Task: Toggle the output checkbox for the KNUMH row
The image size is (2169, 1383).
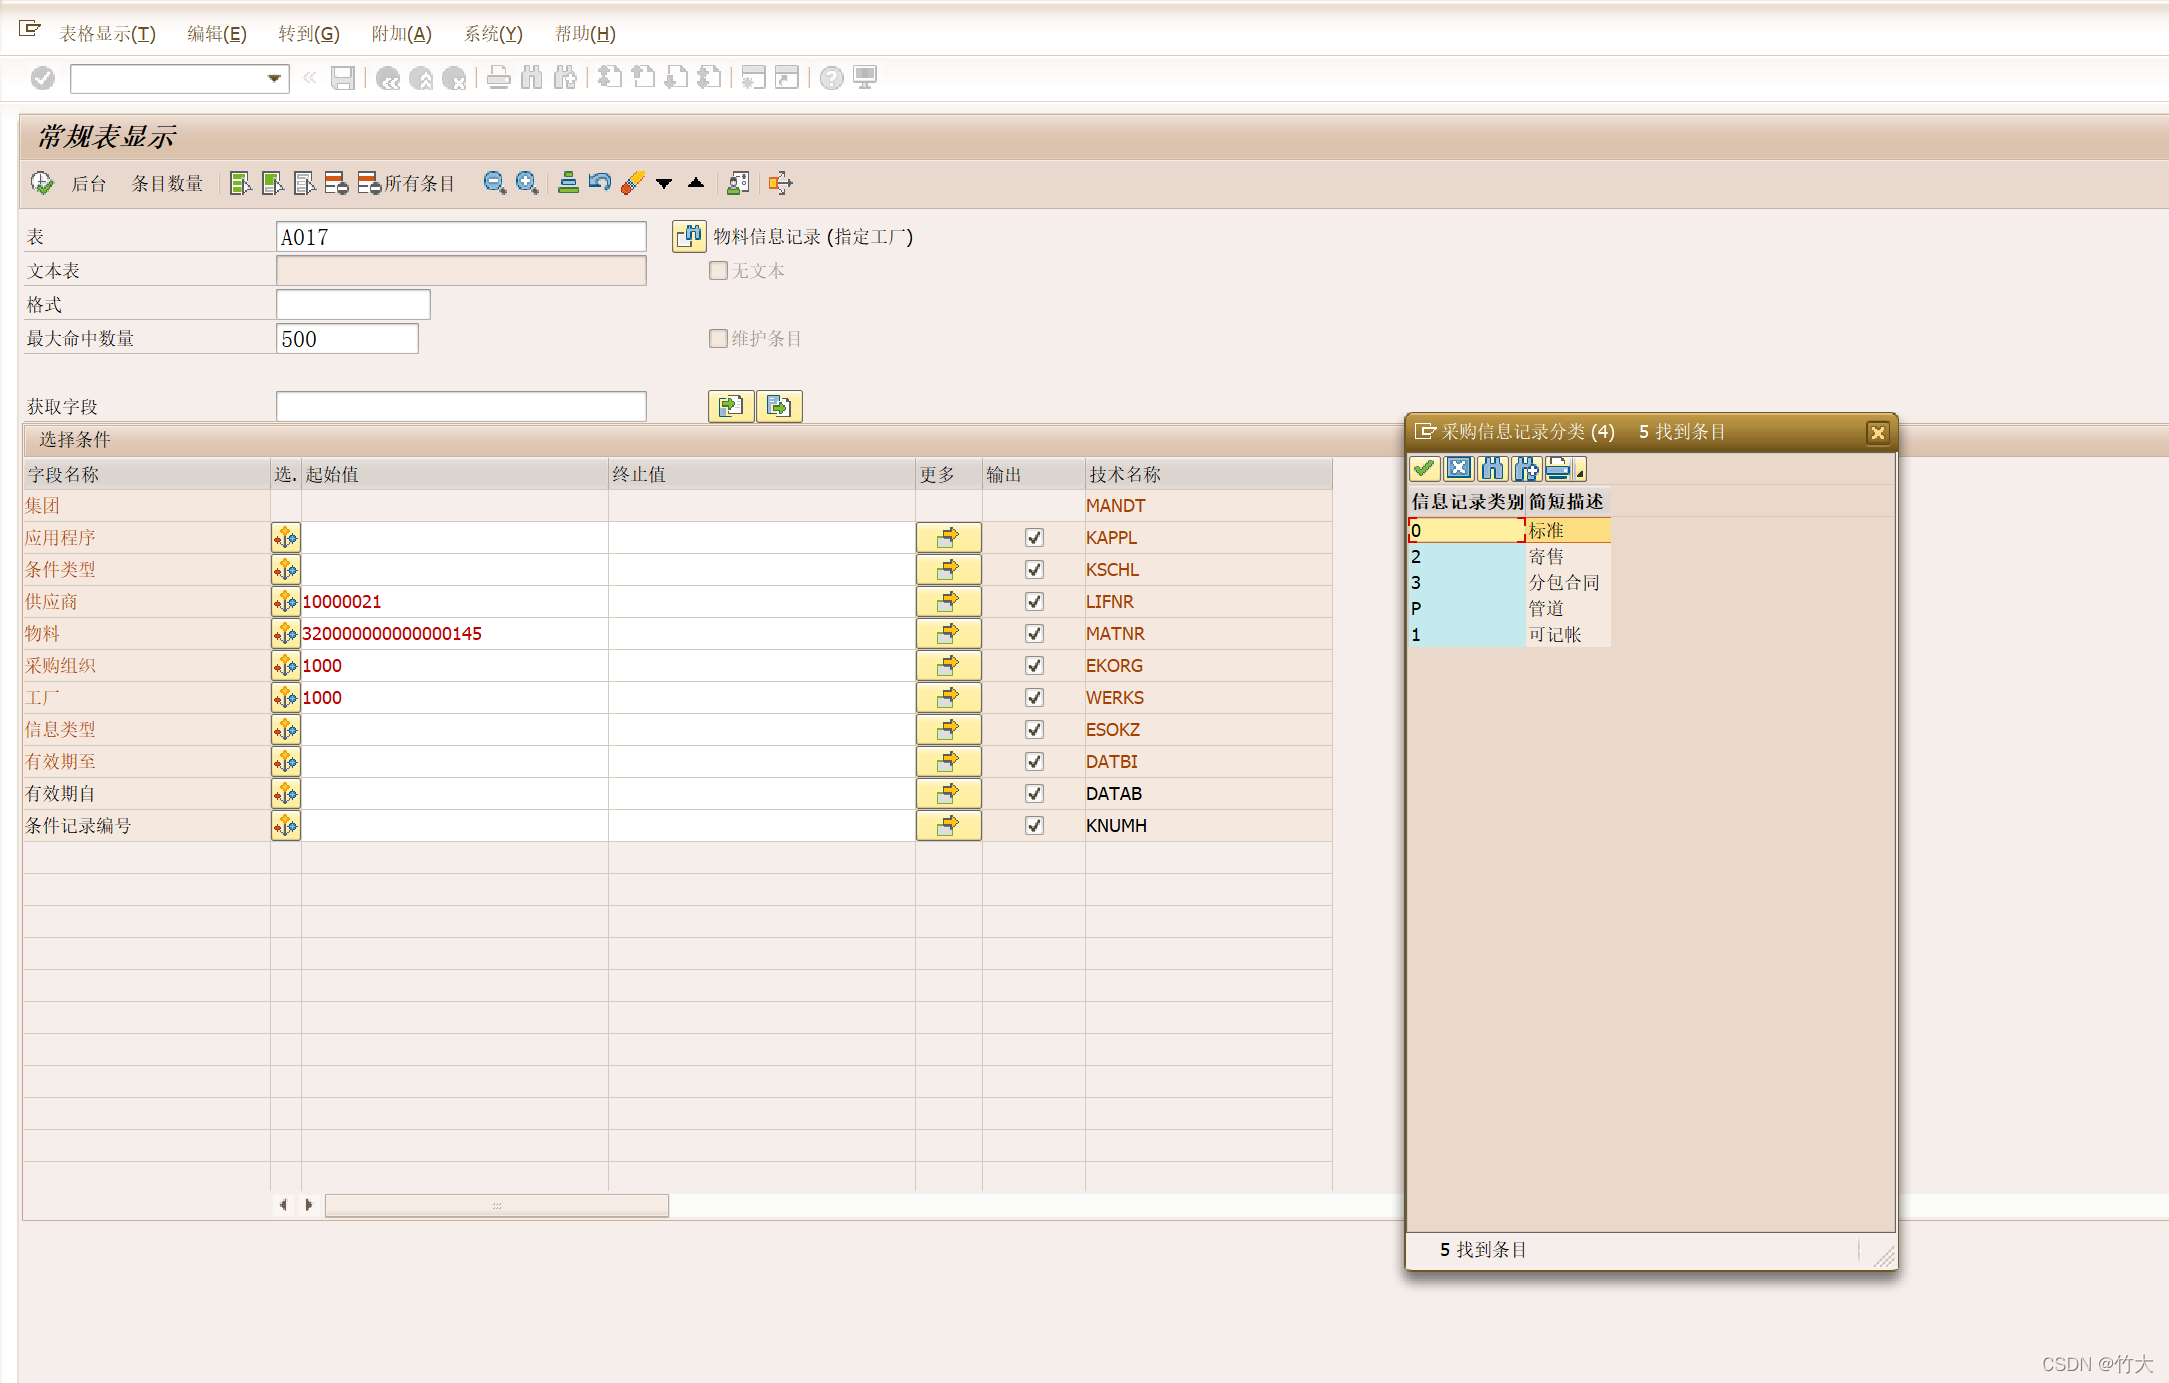Action: (x=1034, y=826)
